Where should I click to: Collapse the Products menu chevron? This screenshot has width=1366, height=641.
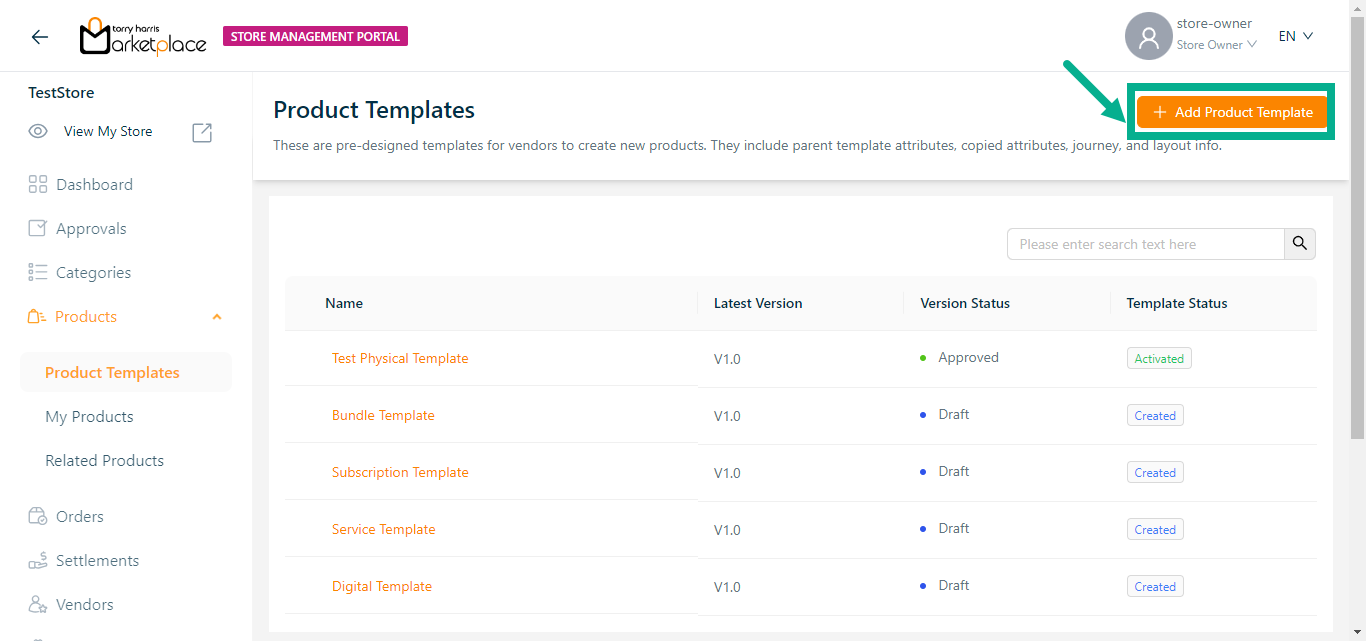pos(217,317)
